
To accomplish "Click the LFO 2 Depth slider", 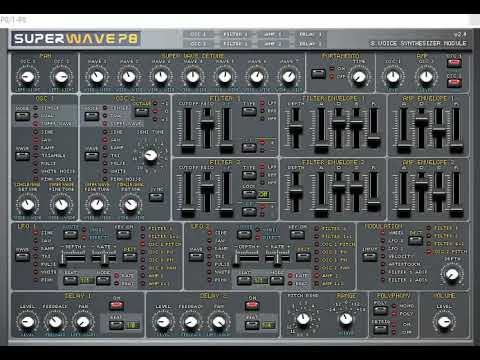I will [x=247, y=259].
